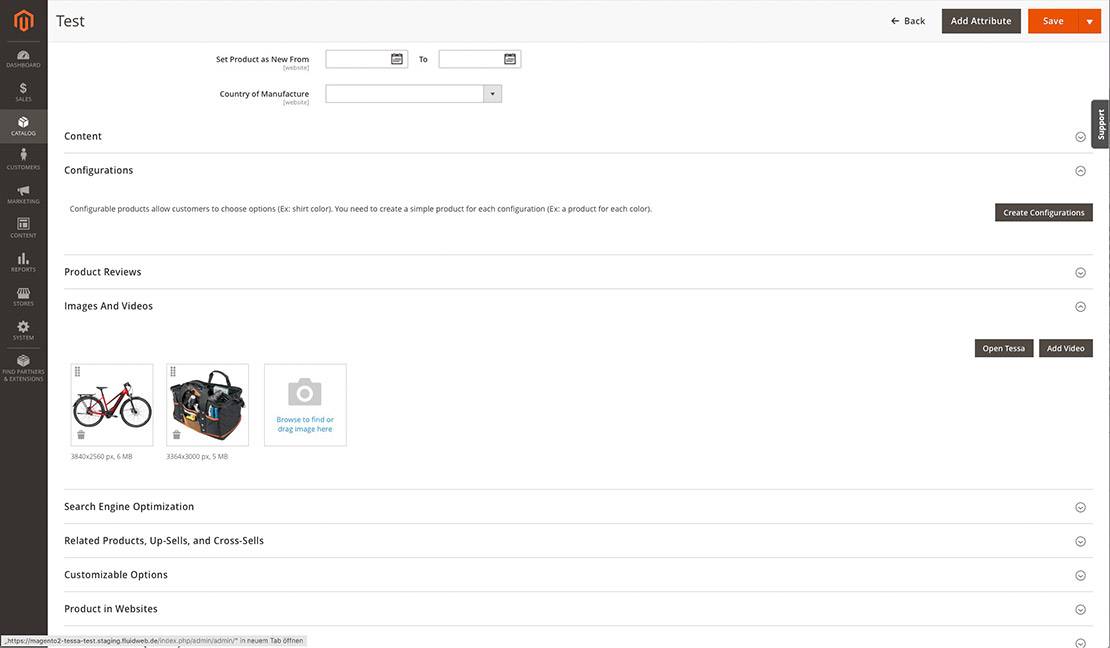Delete the bicycle image with trash icon
Screen dimensions: 1110x648
click(x=81, y=435)
